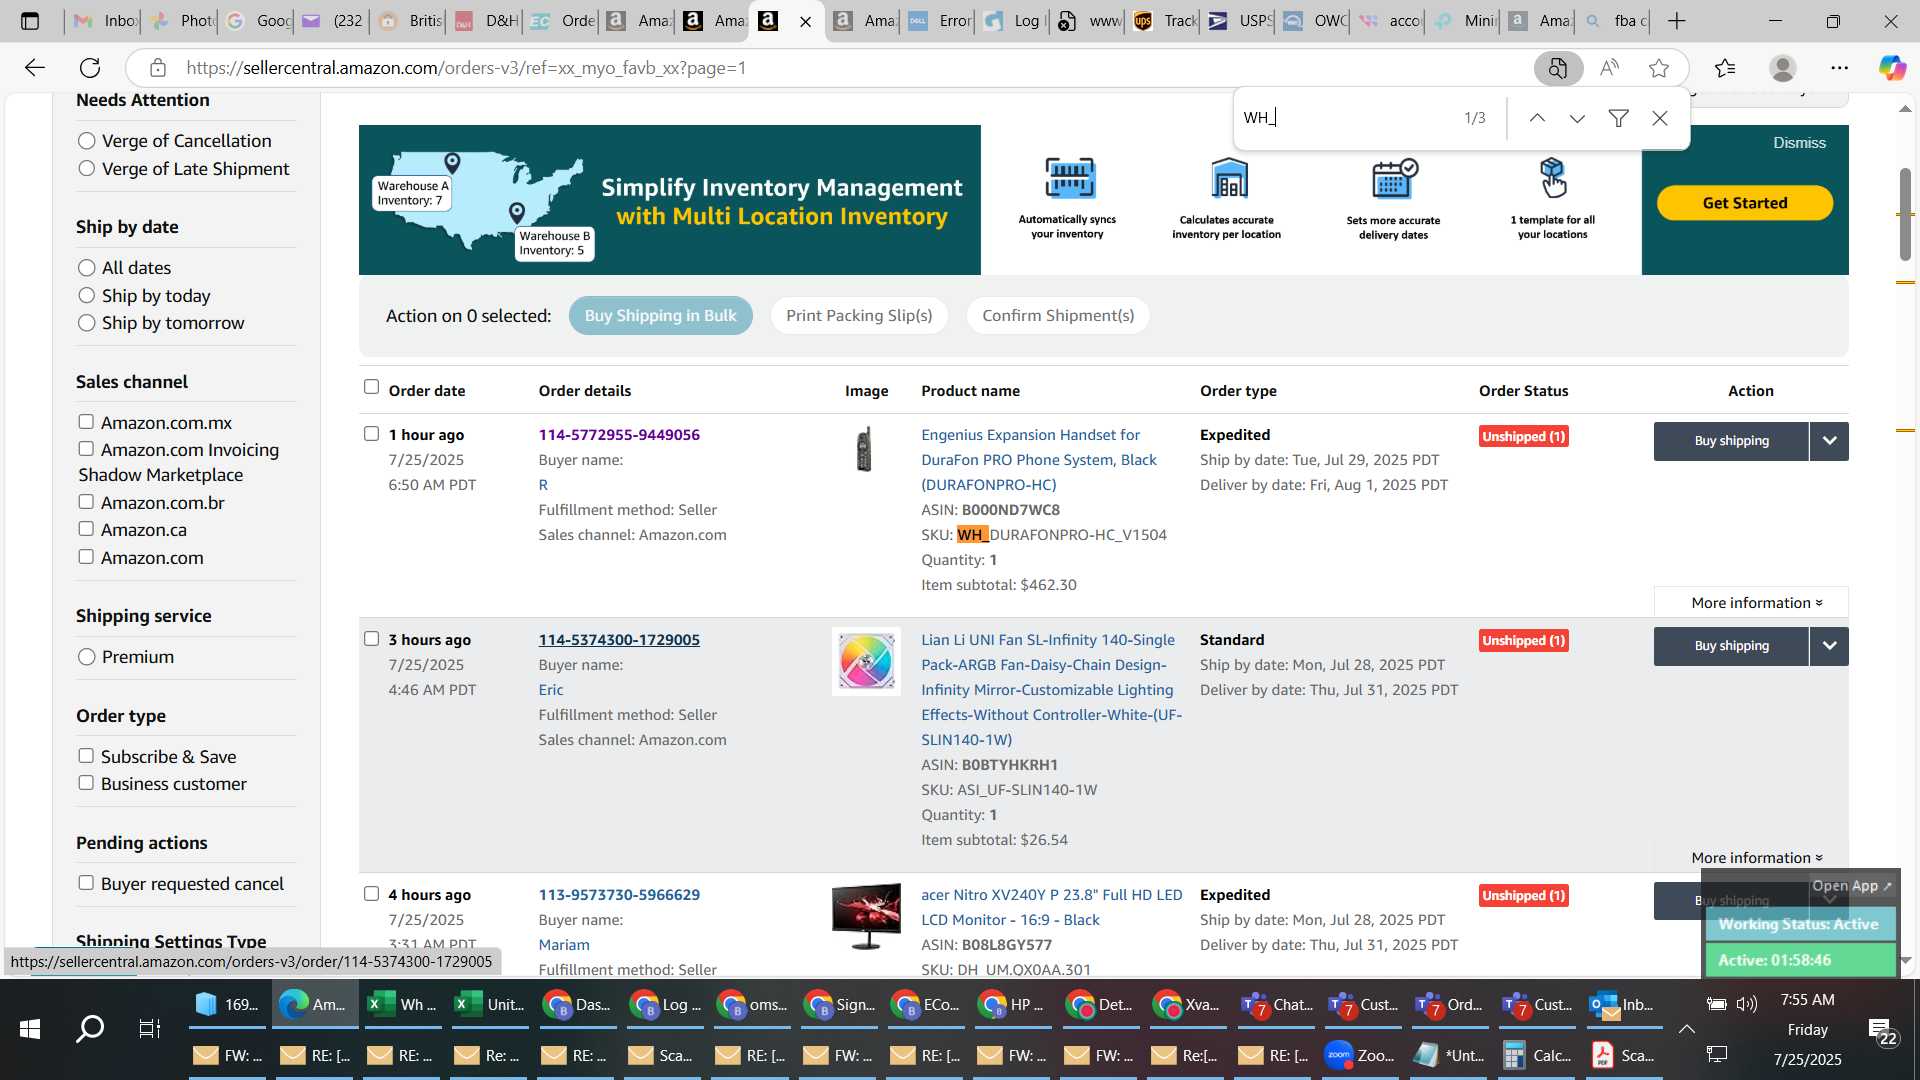This screenshot has width=1920, height=1080.
Task: Open the Favorites list icon
Action: click(1725, 68)
